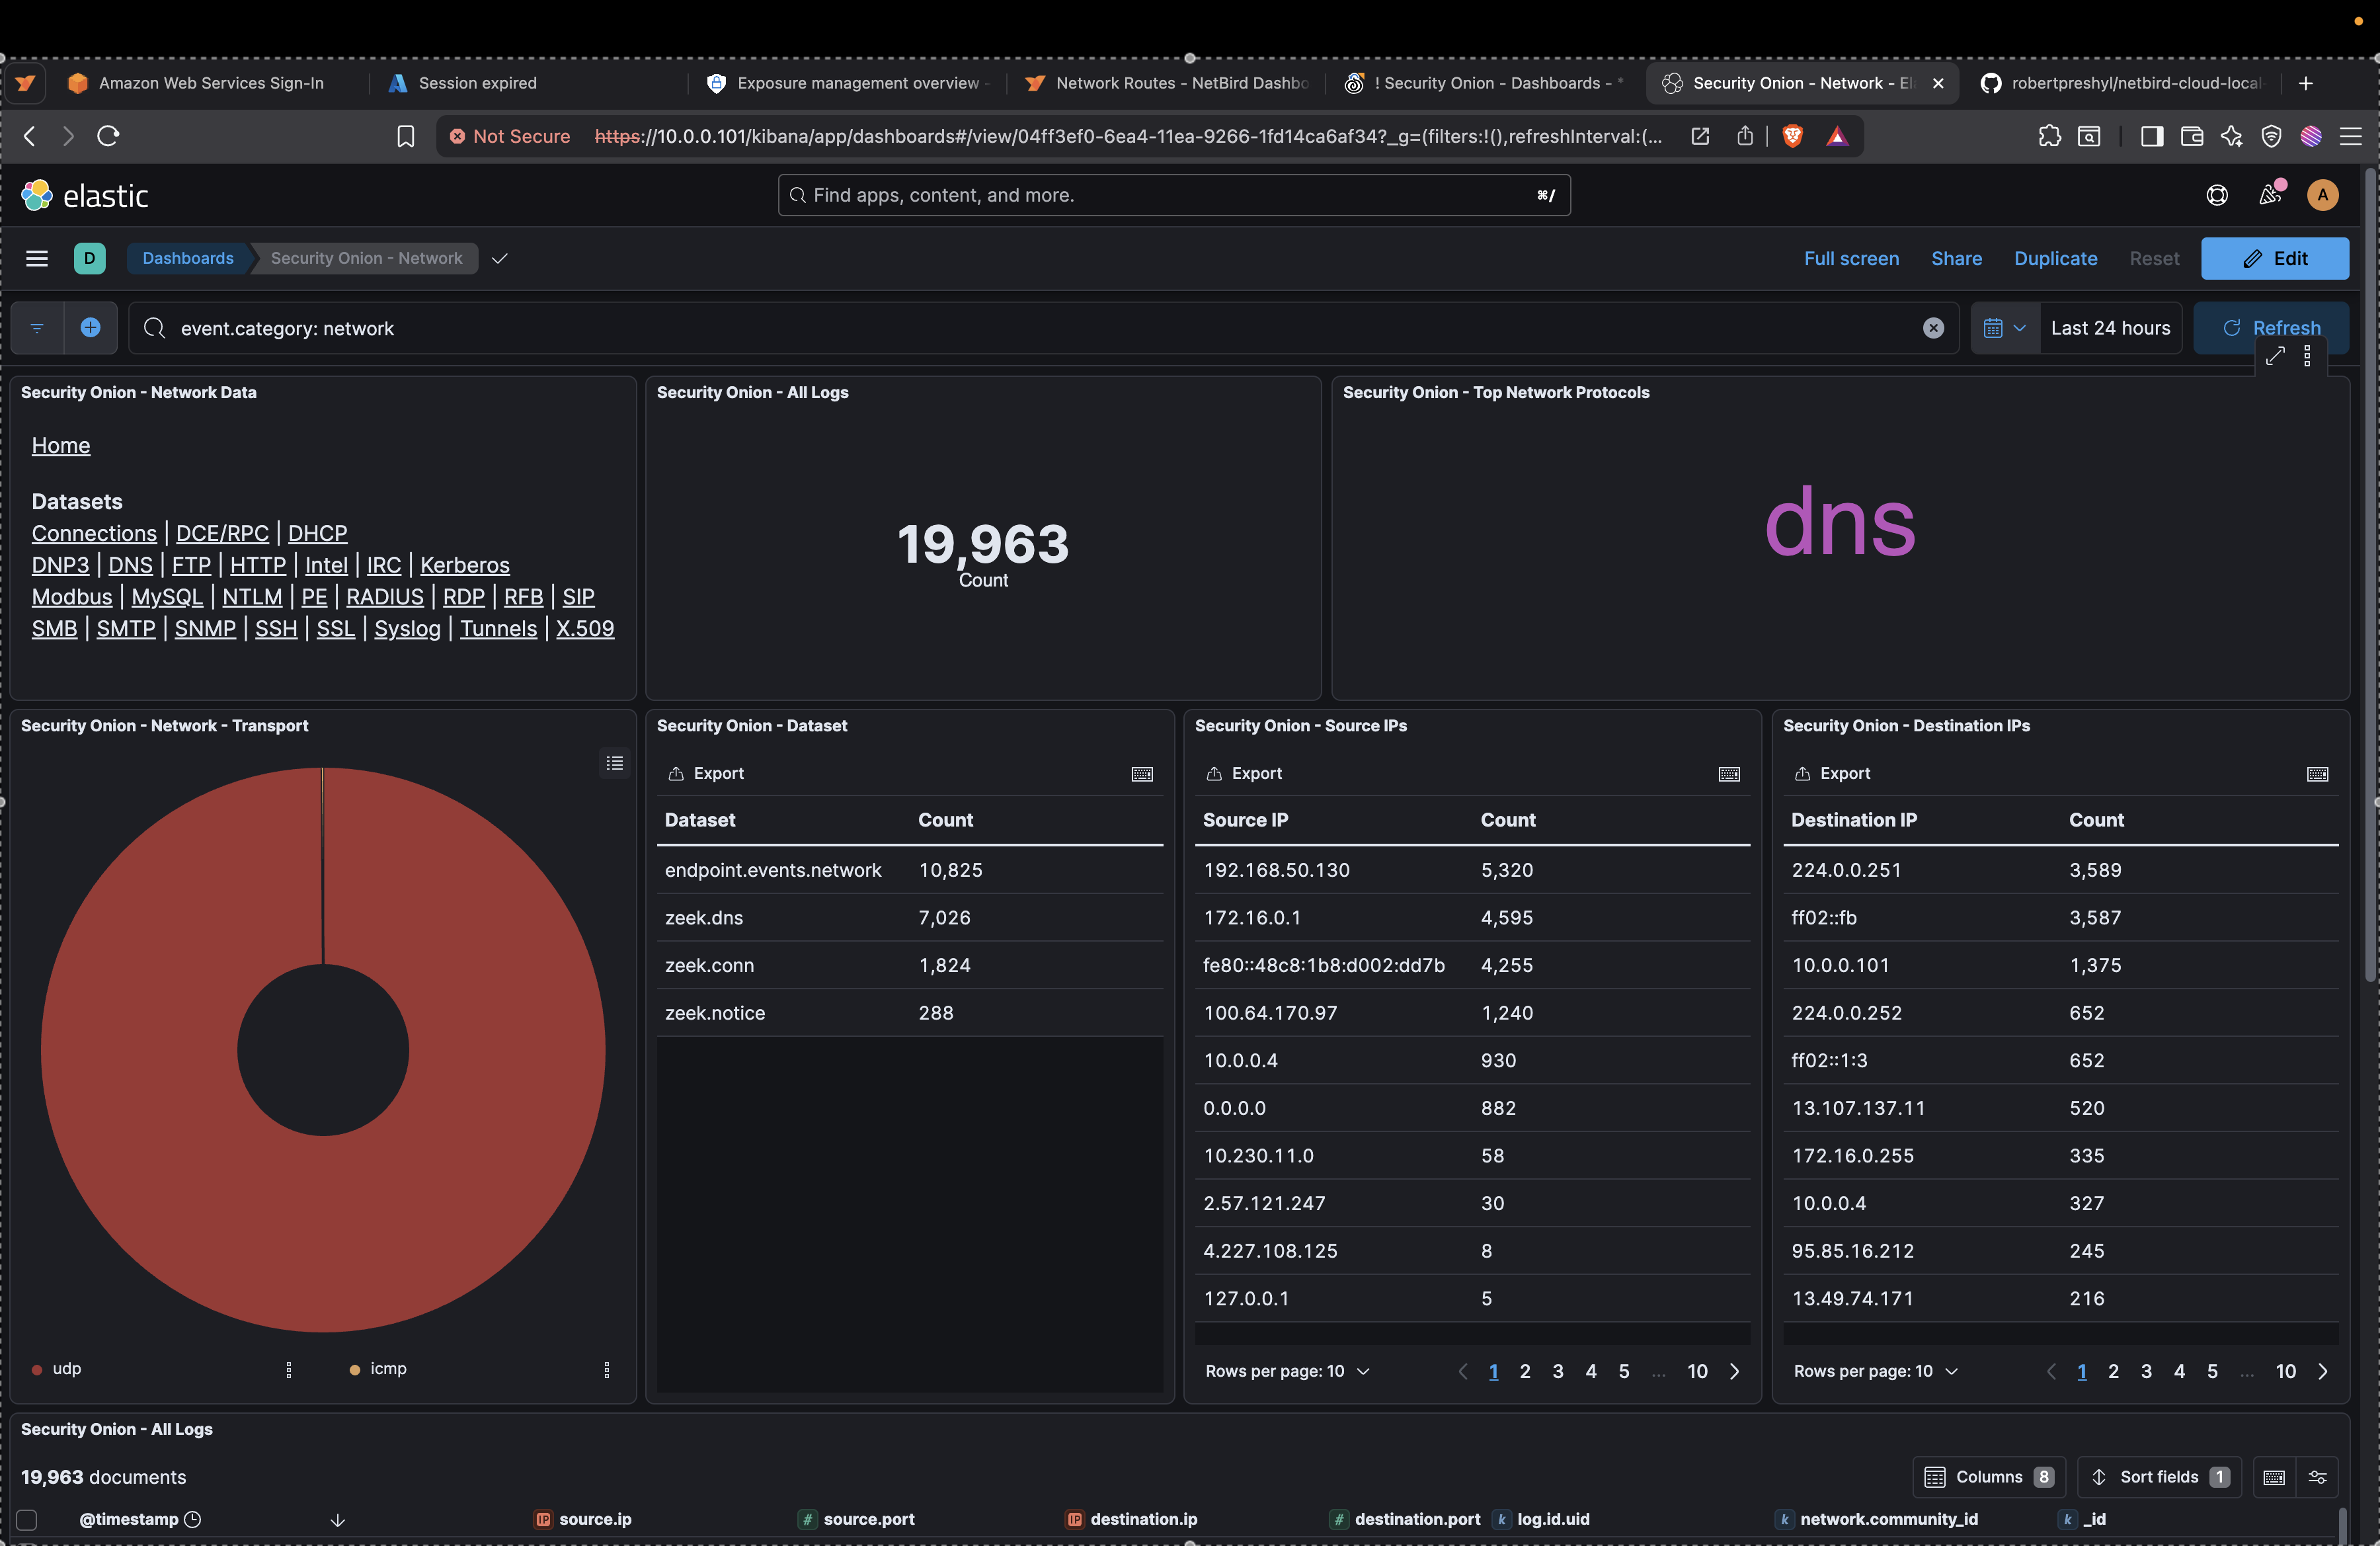Screen dimensions: 2380x1546
Task: Maximize the Top Network Protocols panel
Action: tap(2275, 356)
